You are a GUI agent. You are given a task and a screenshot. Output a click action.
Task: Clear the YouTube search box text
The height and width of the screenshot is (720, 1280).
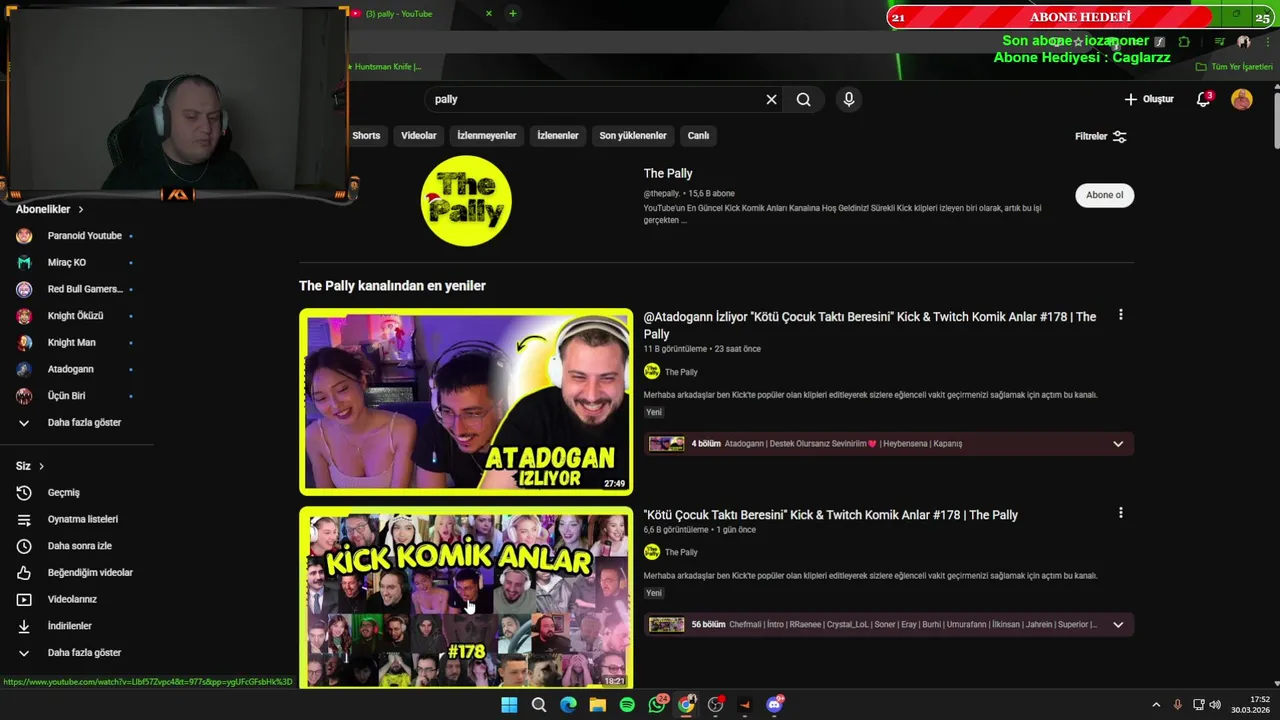[x=771, y=99]
